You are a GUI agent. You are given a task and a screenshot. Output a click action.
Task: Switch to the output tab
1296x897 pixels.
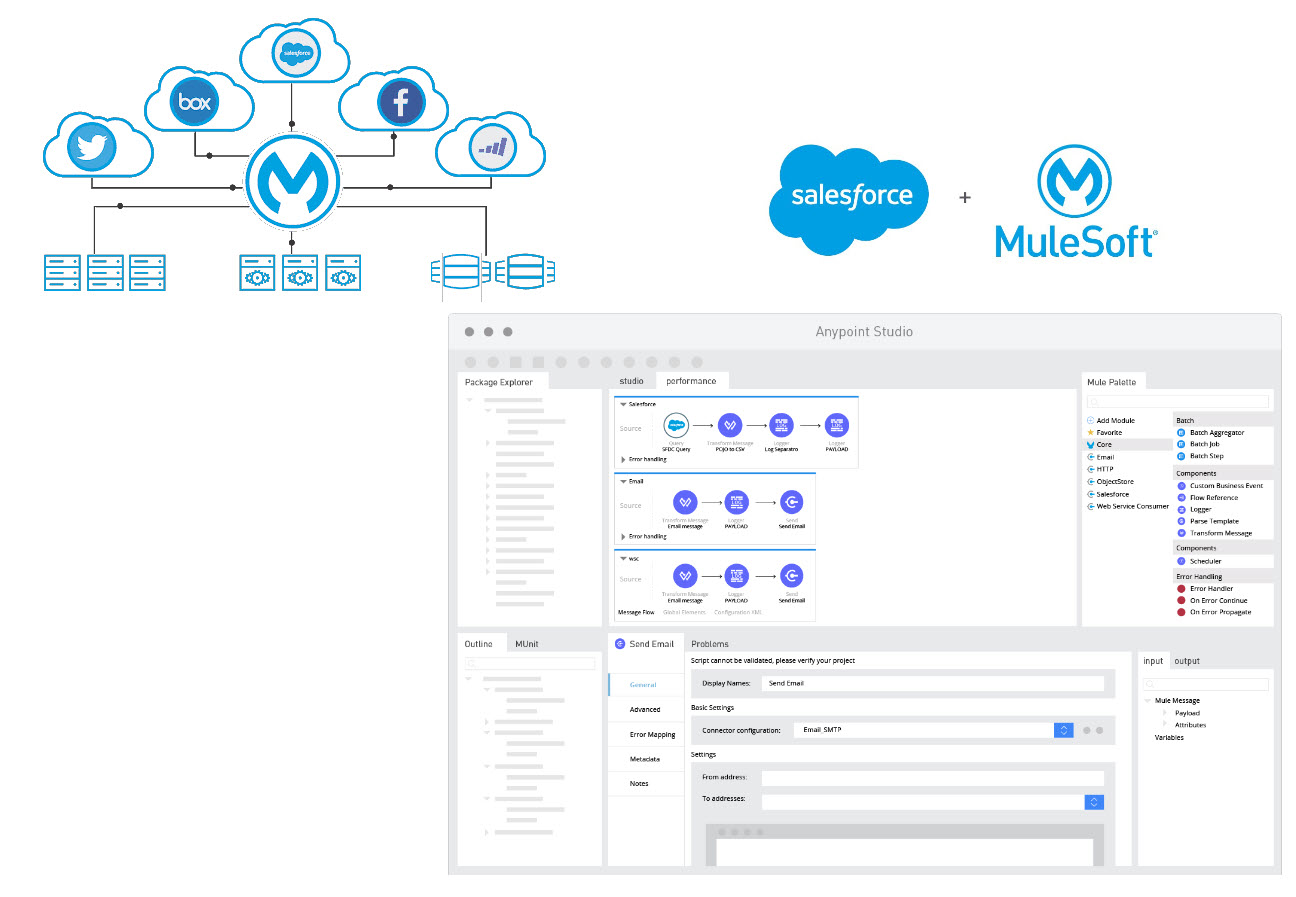pos(1187,661)
